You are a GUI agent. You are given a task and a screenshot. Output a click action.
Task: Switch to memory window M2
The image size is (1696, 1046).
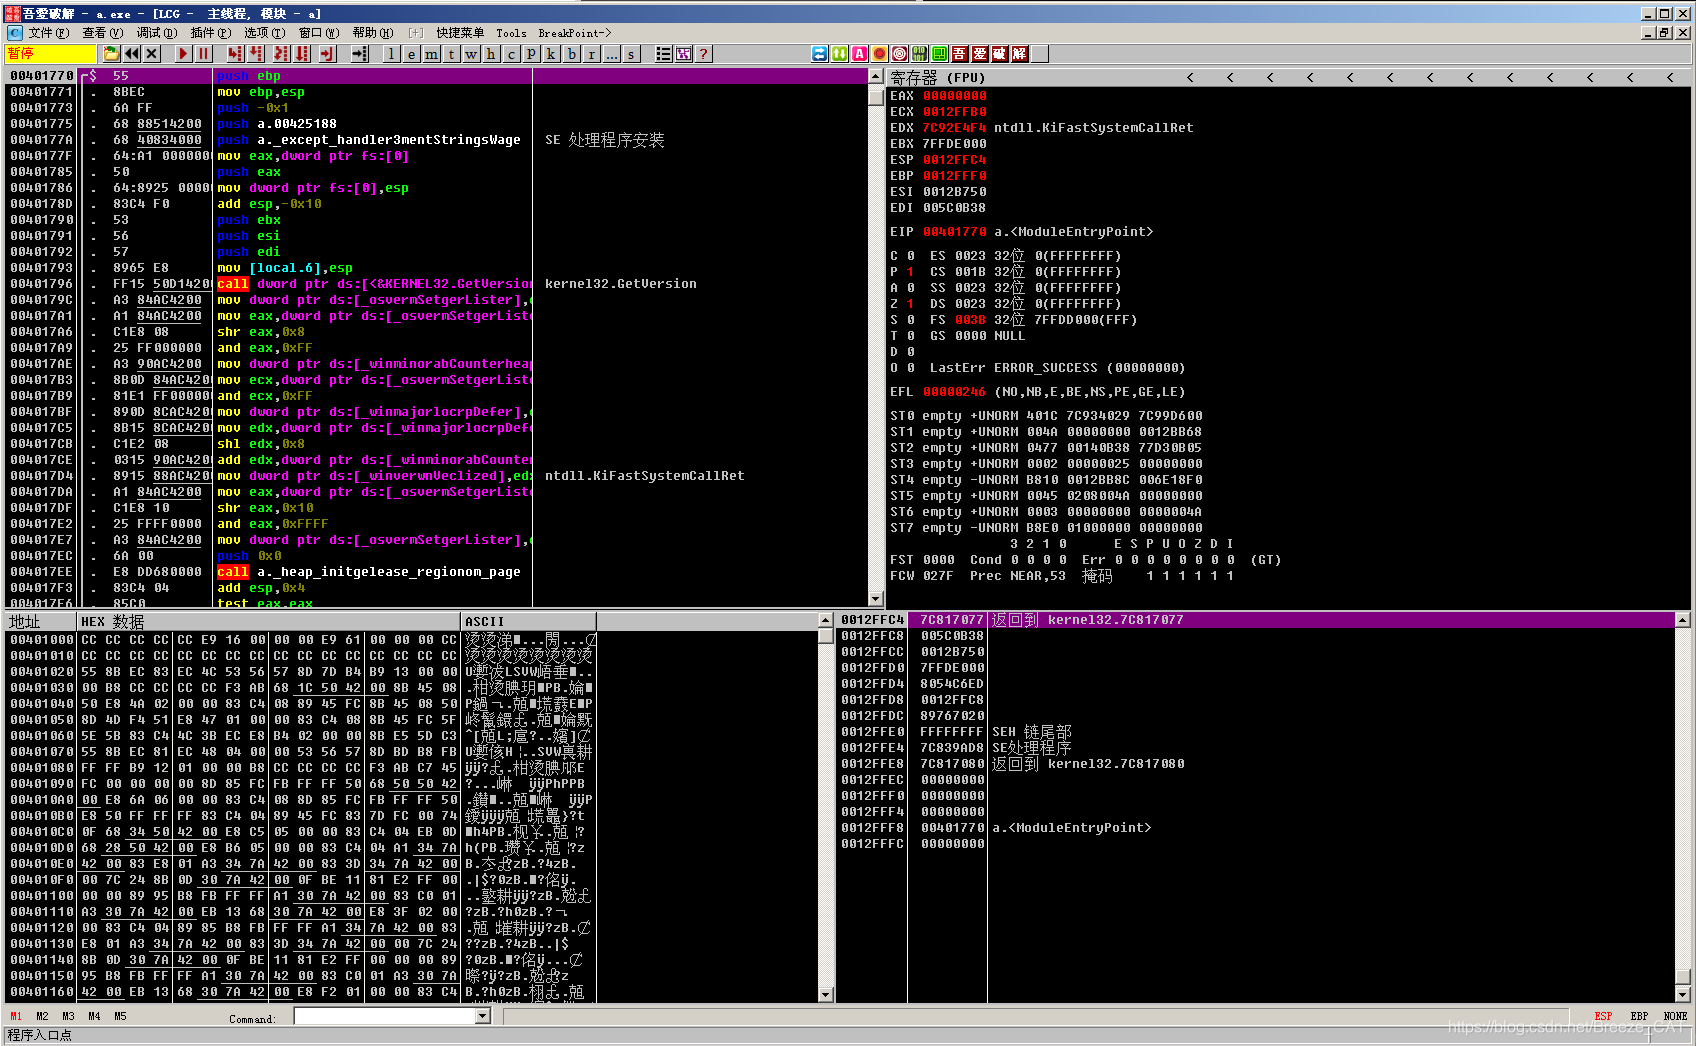click(42, 1016)
